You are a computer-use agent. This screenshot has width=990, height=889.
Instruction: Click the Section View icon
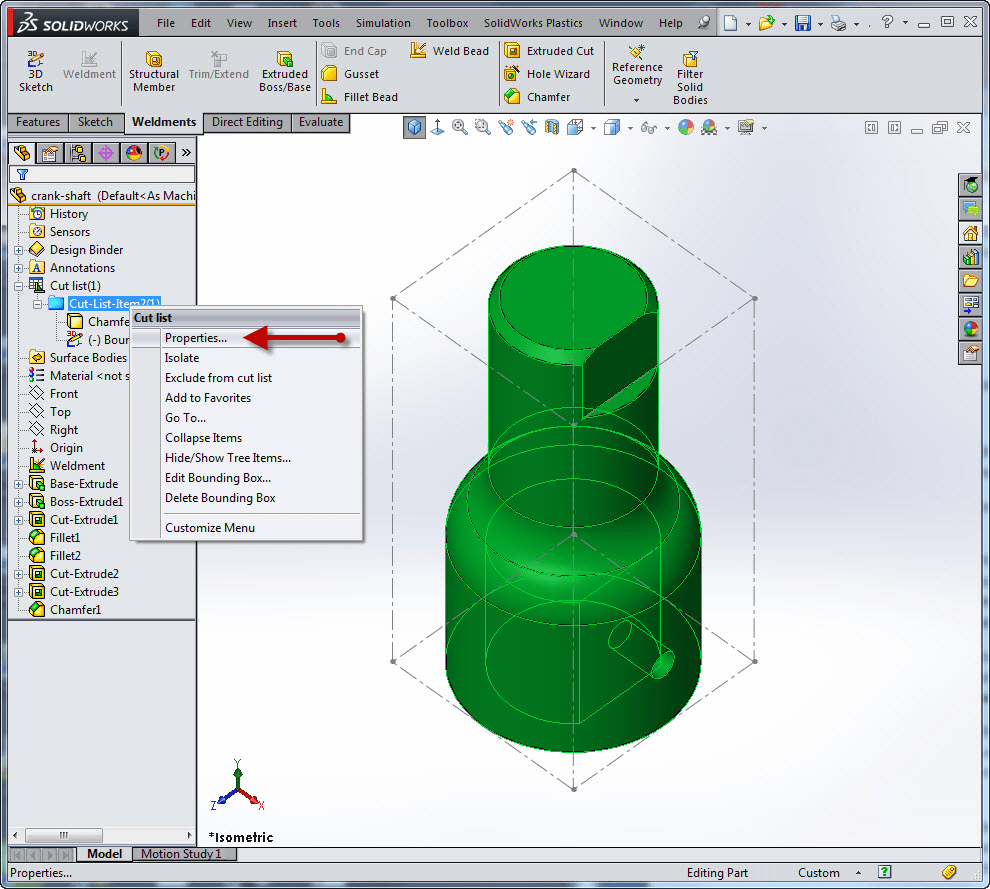[x=551, y=128]
